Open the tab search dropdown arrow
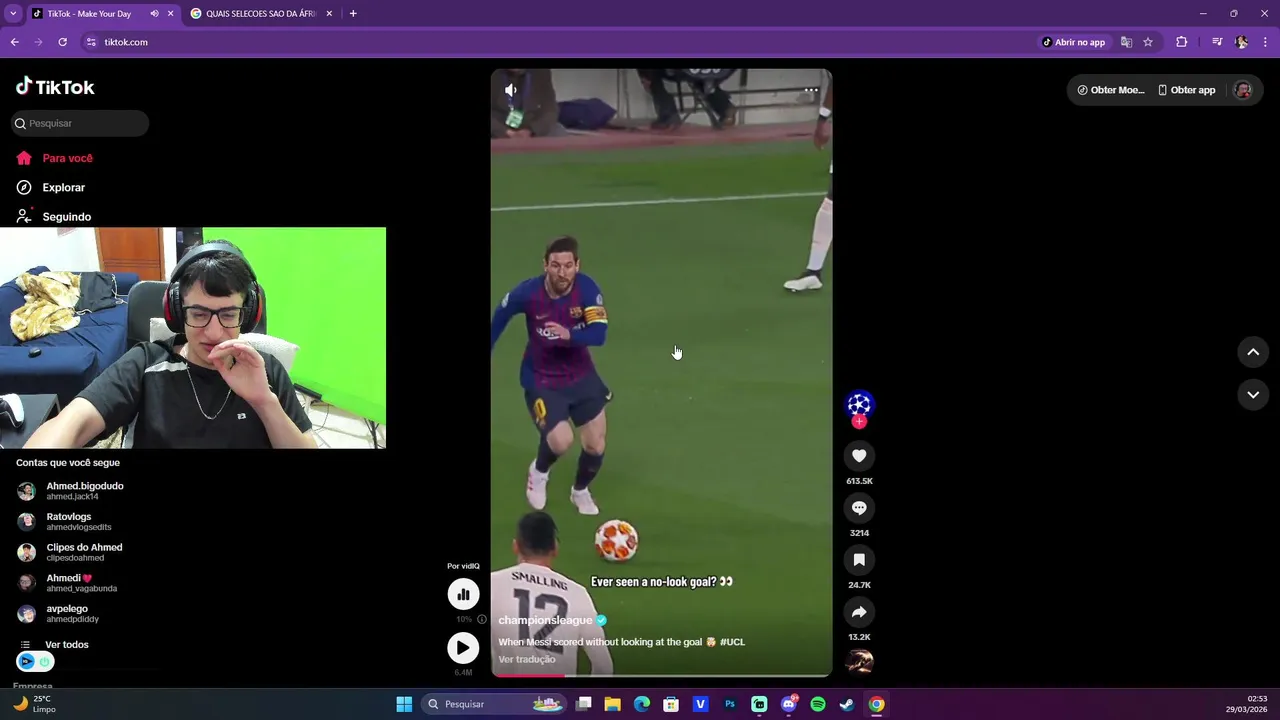Viewport: 1280px width, 720px height. click(x=13, y=14)
